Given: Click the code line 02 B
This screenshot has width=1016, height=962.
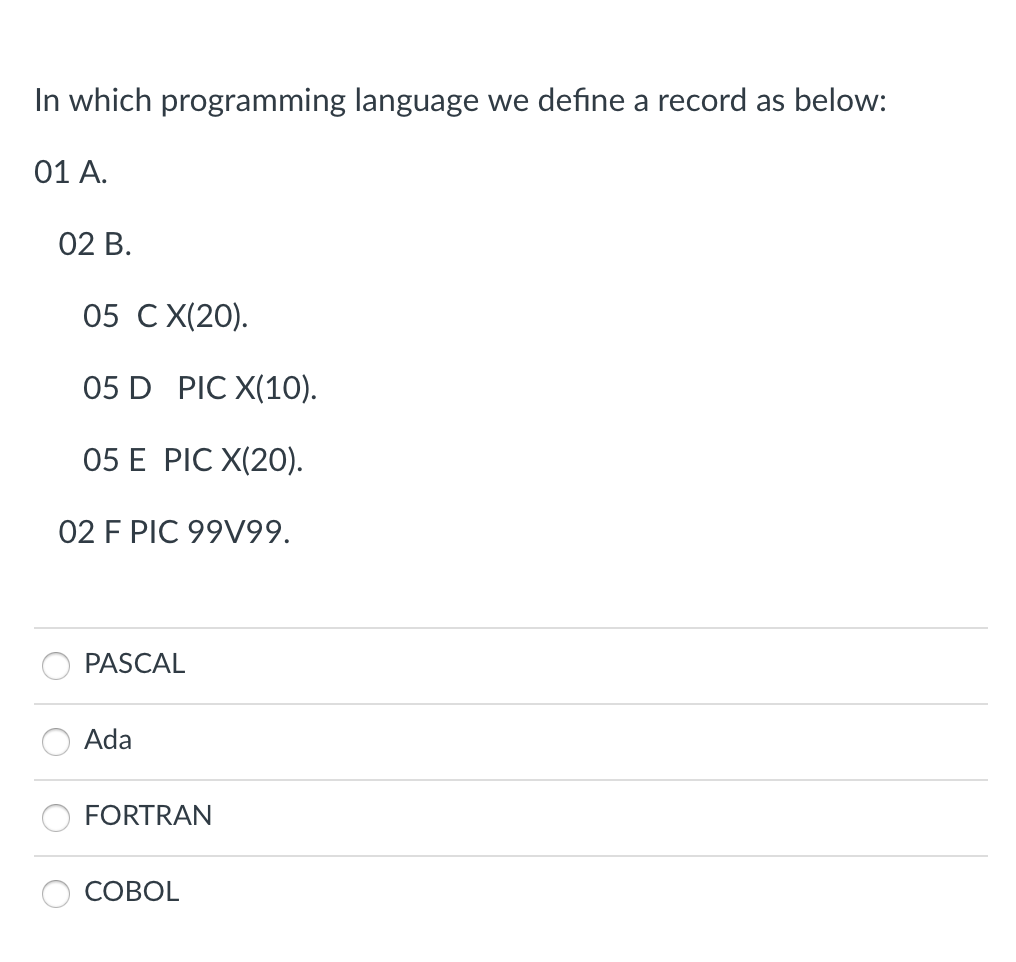Looking at the screenshot, I should click(x=94, y=245).
